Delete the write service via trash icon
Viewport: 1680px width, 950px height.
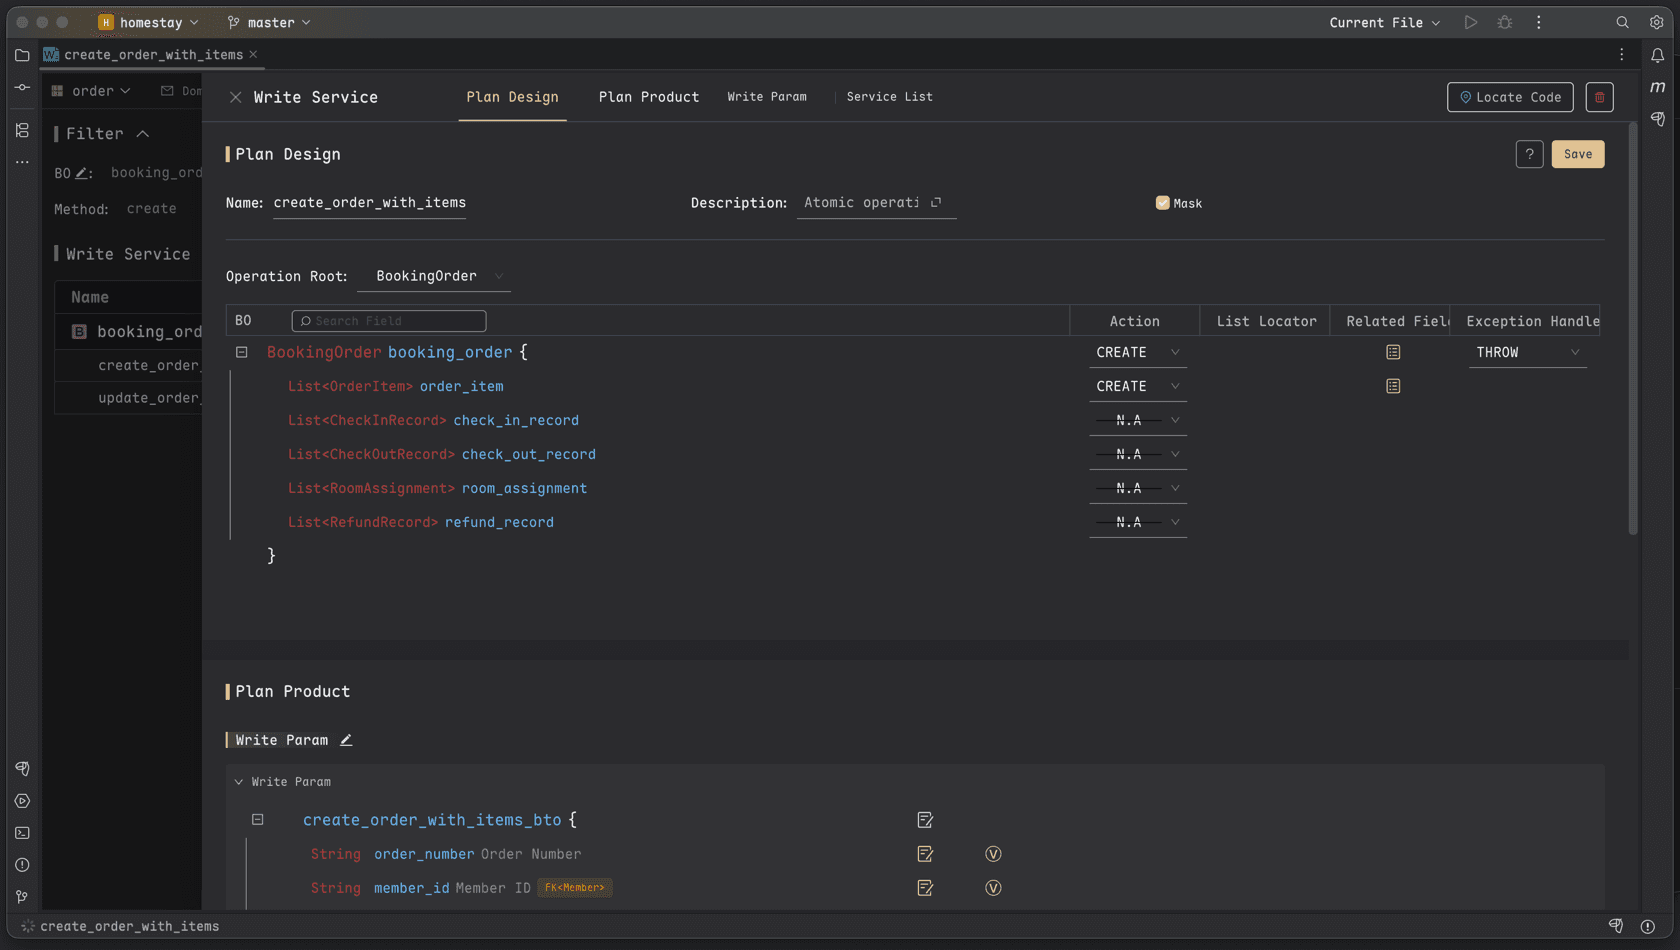1598,97
